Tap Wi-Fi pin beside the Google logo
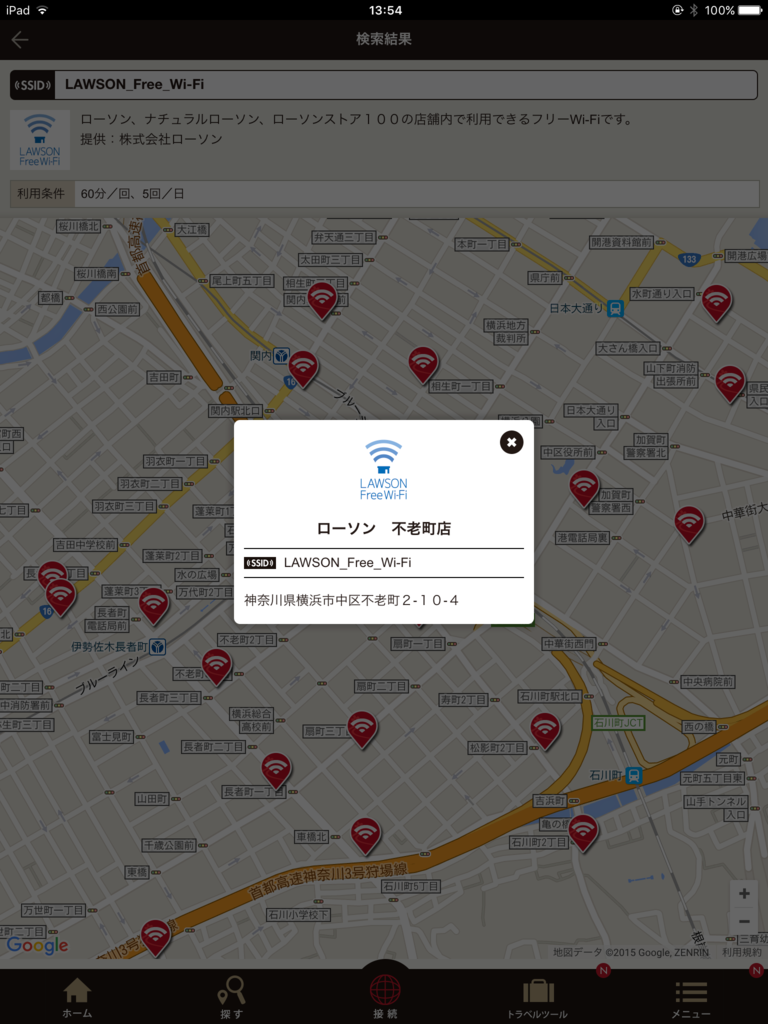 point(155,937)
